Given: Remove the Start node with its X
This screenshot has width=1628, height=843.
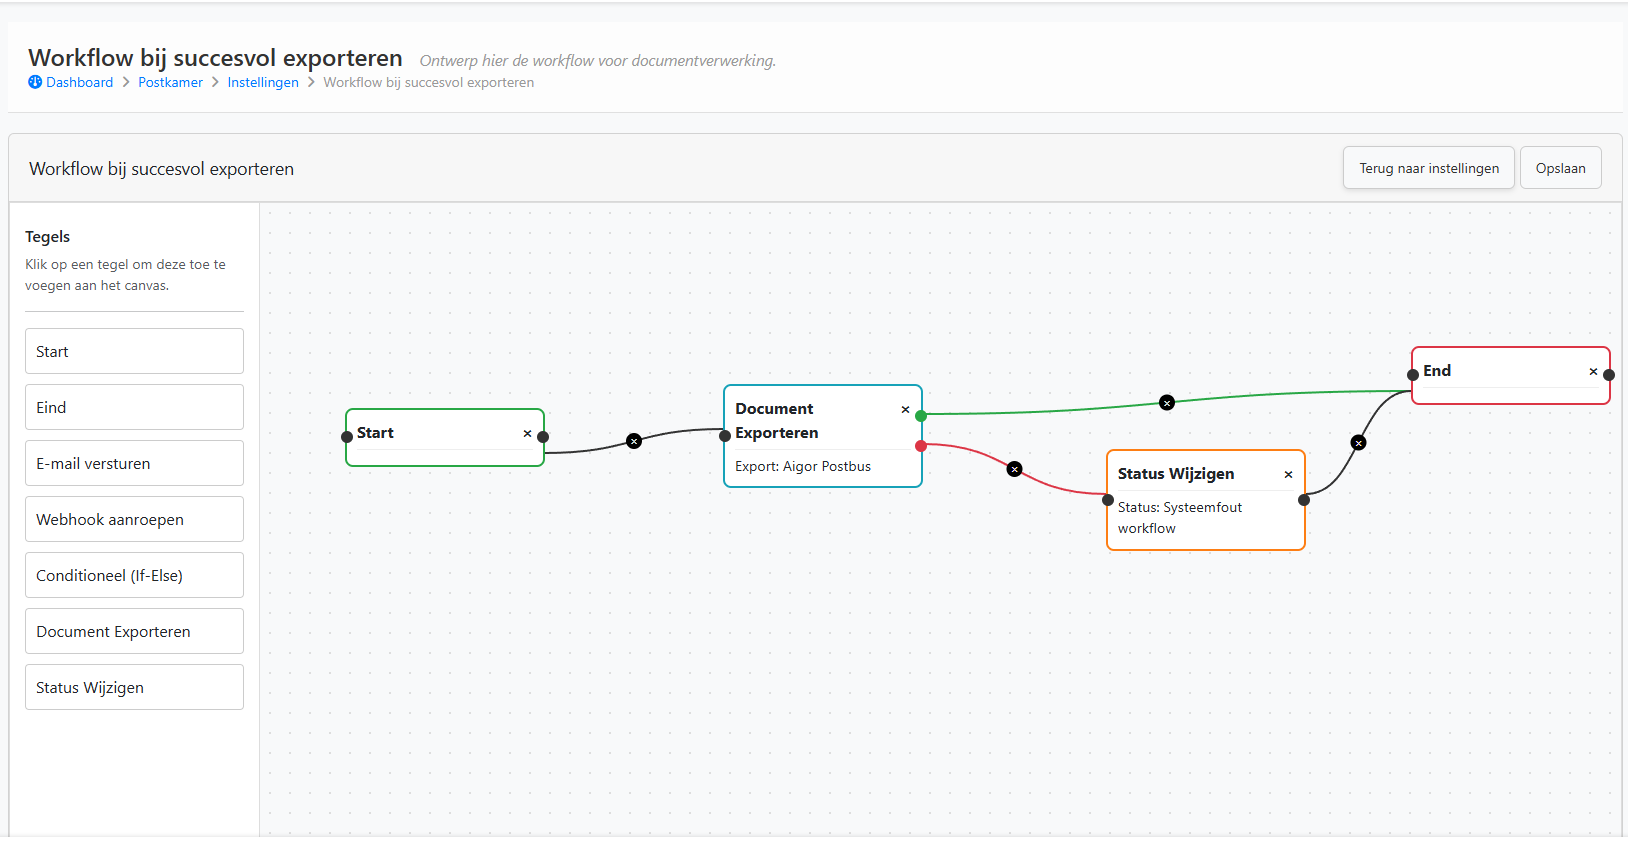Looking at the screenshot, I should (x=527, y=434).
